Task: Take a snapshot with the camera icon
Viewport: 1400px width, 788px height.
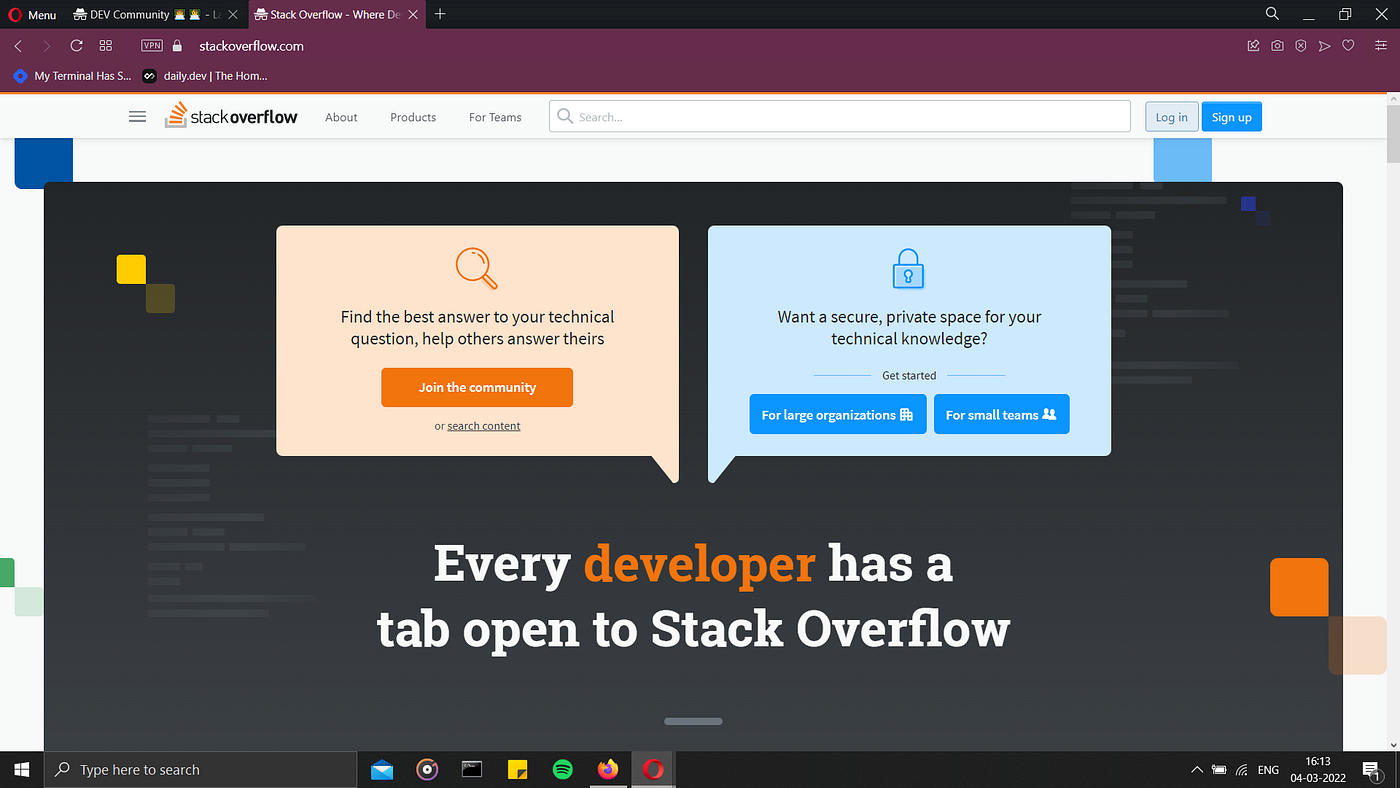Action: [1277, 46]
